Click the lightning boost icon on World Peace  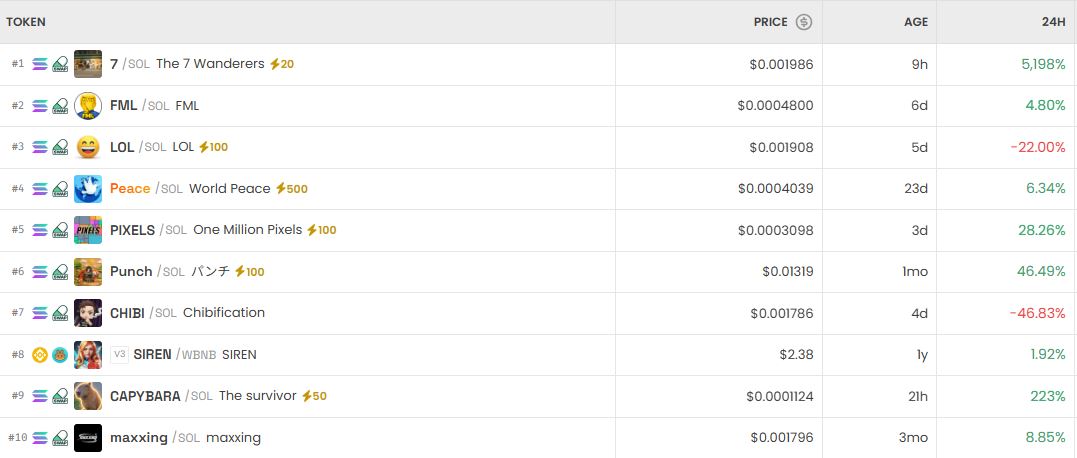(281, 189)
